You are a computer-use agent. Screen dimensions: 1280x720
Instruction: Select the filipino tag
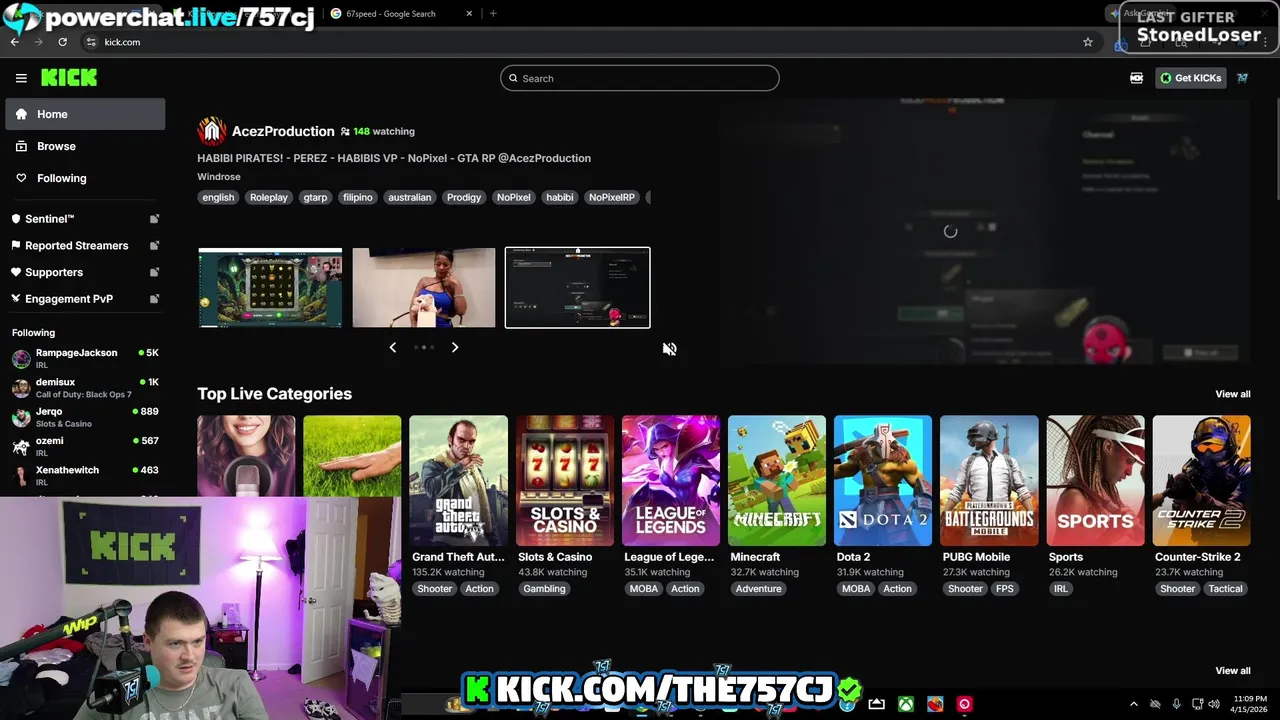pos(358,197)
